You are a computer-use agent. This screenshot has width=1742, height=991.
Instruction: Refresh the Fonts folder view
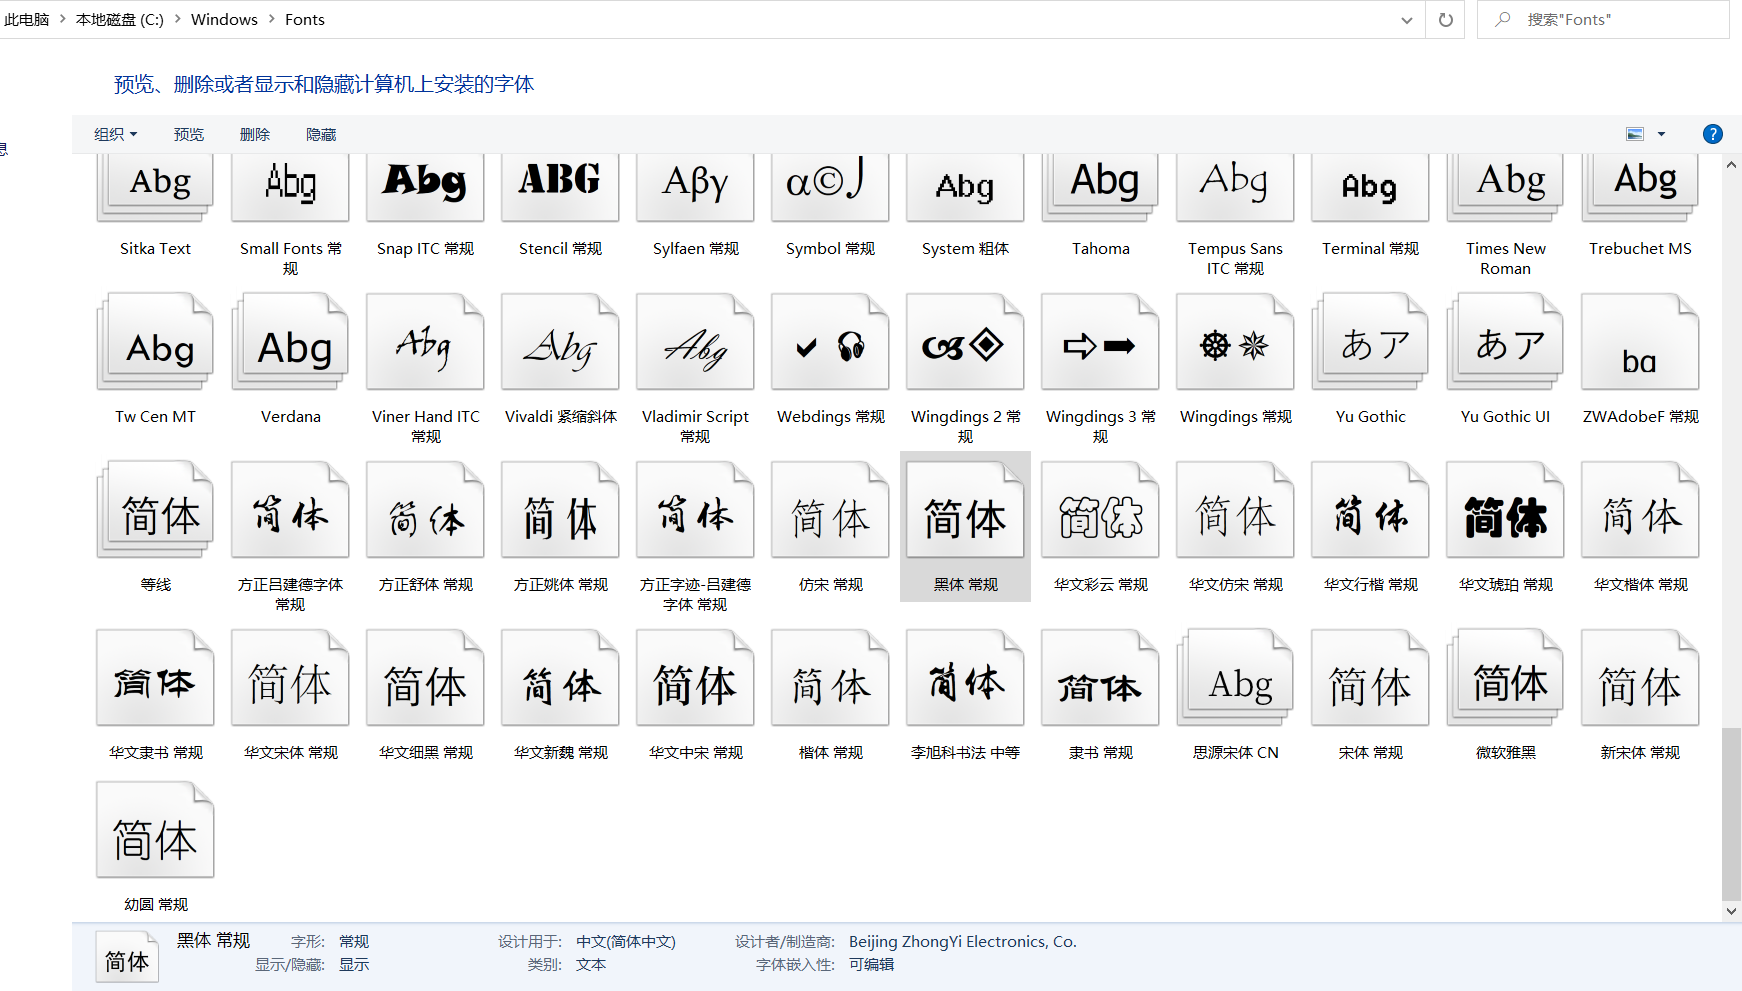pyautogui.click(x=1445, y=19)
